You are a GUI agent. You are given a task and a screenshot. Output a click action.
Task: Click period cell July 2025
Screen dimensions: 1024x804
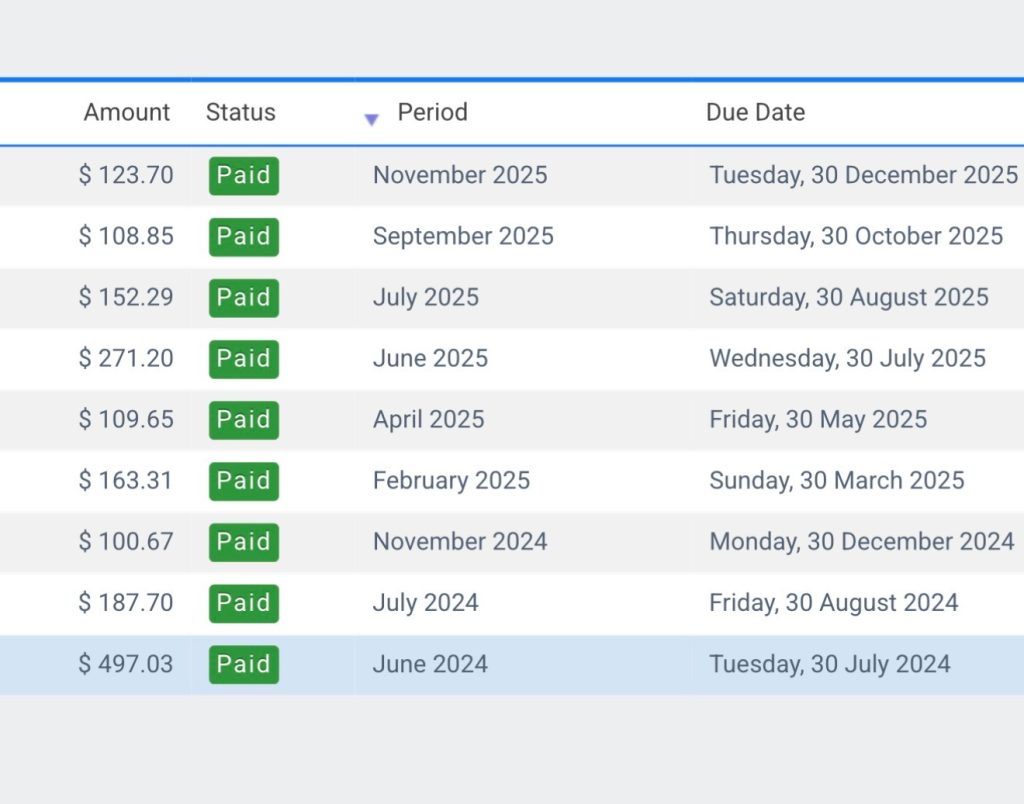coord(426,297)
